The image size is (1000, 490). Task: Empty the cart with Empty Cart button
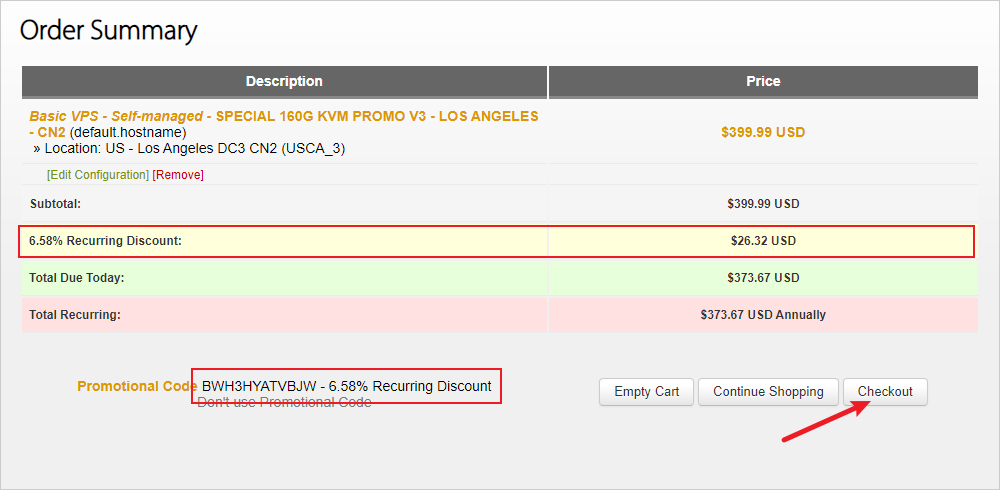(x=647, y=392)
